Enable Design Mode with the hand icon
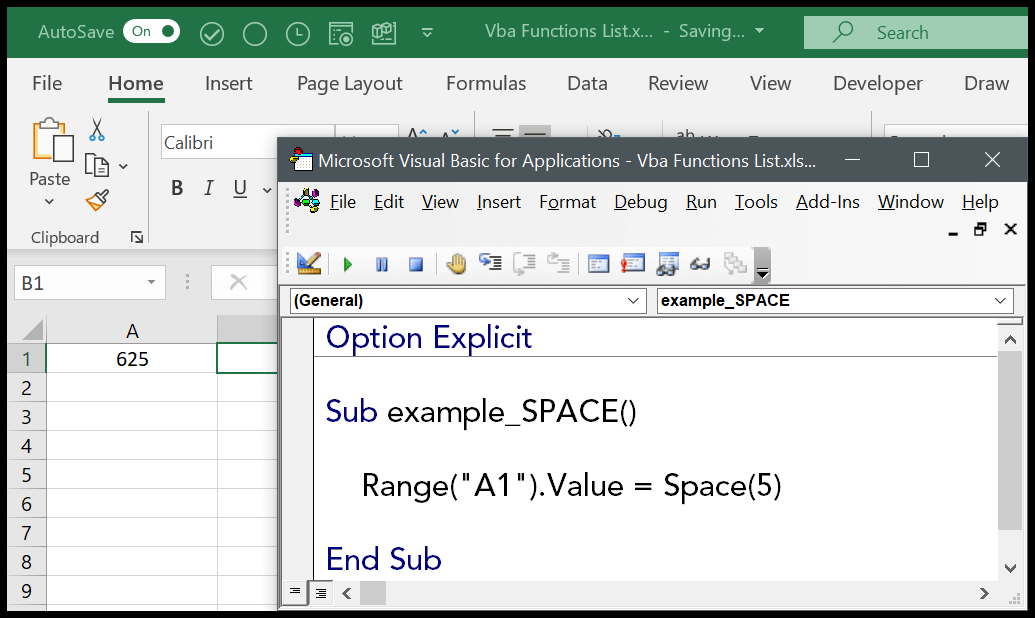Image resolution: width=1035 pixels, height=618 pixels. click(458, 263)
